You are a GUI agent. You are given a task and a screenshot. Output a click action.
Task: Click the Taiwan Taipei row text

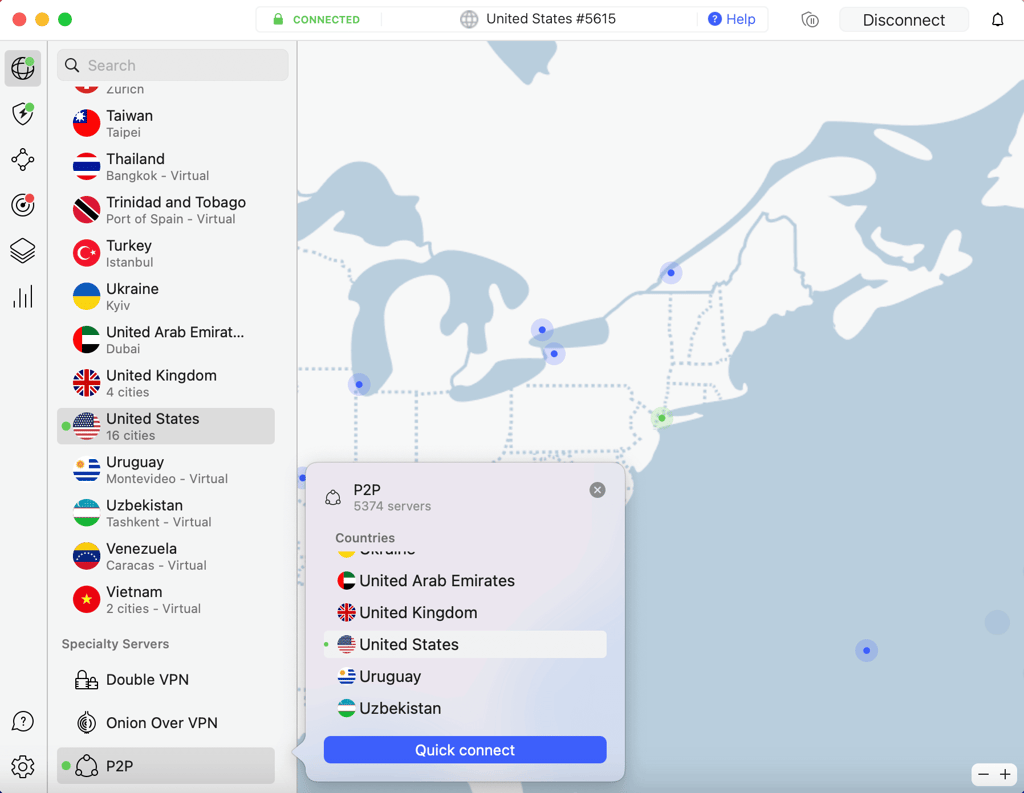click(130, 123)
